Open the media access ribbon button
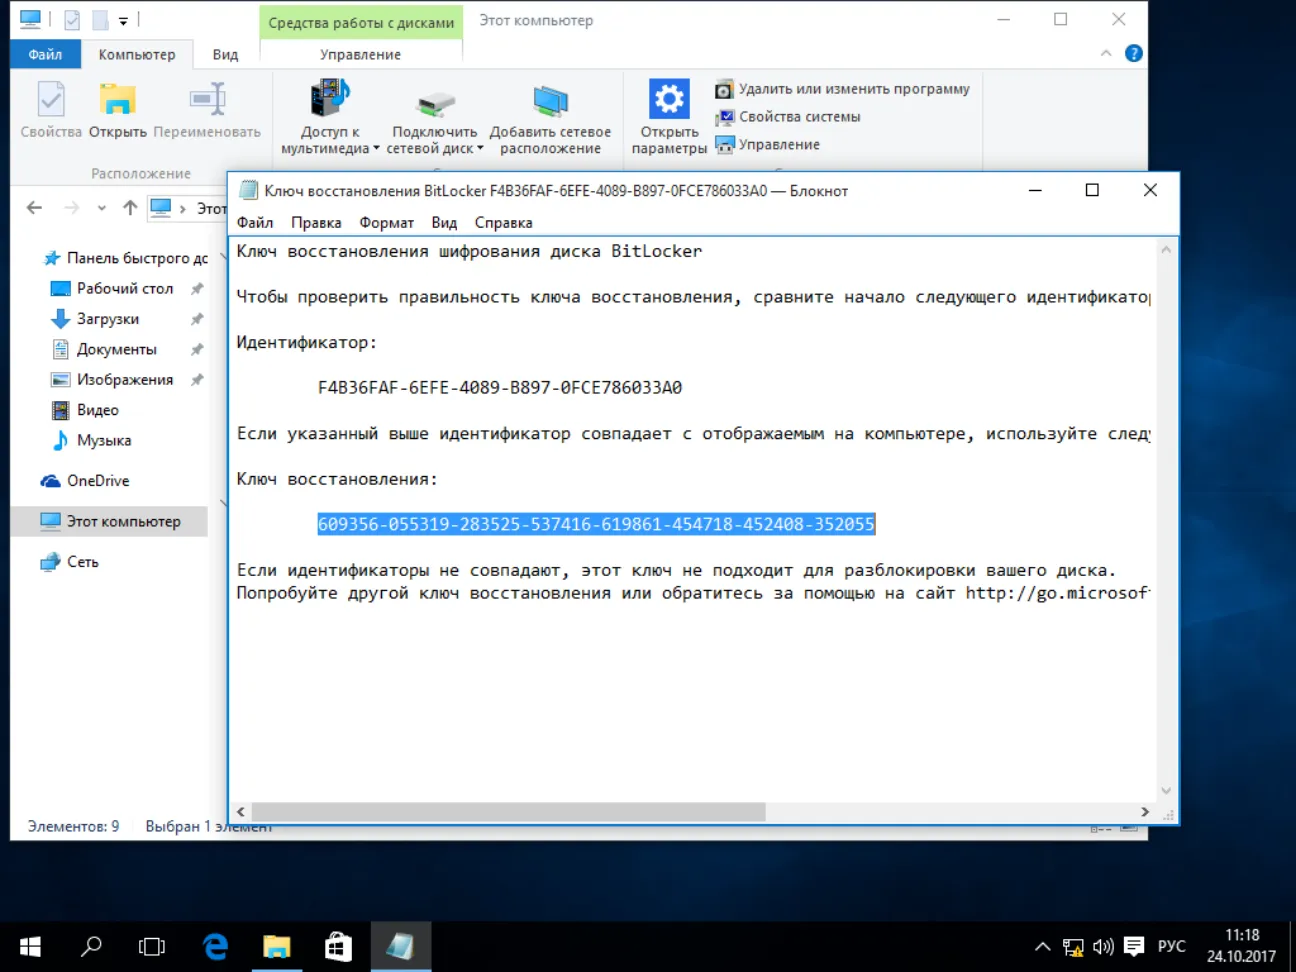Viewport: 1296px width, 972px height. point(330,118)
